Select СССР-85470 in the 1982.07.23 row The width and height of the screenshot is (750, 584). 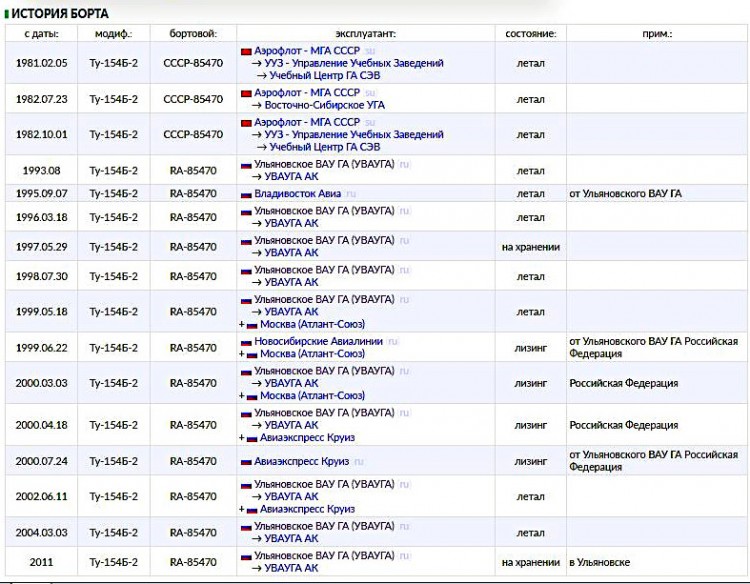[x=193, y=99]
